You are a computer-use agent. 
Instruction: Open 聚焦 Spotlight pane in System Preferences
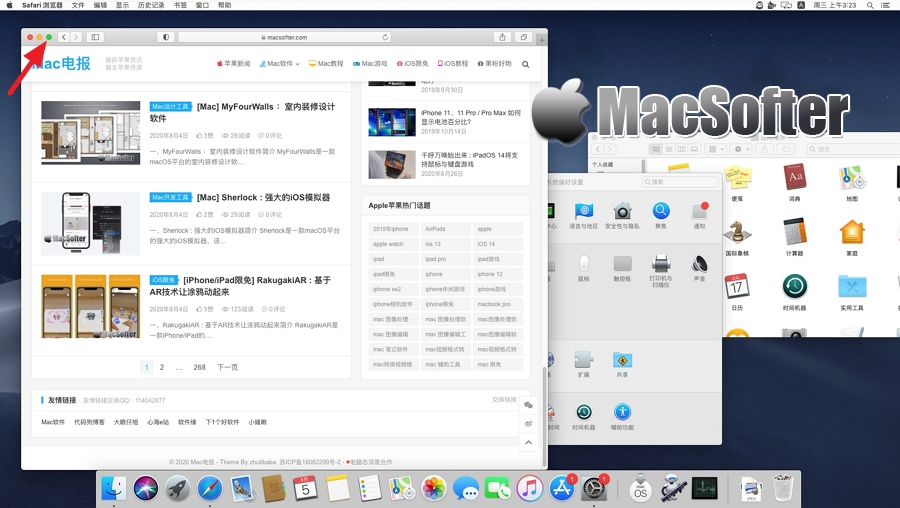click(x=661, y=216)
